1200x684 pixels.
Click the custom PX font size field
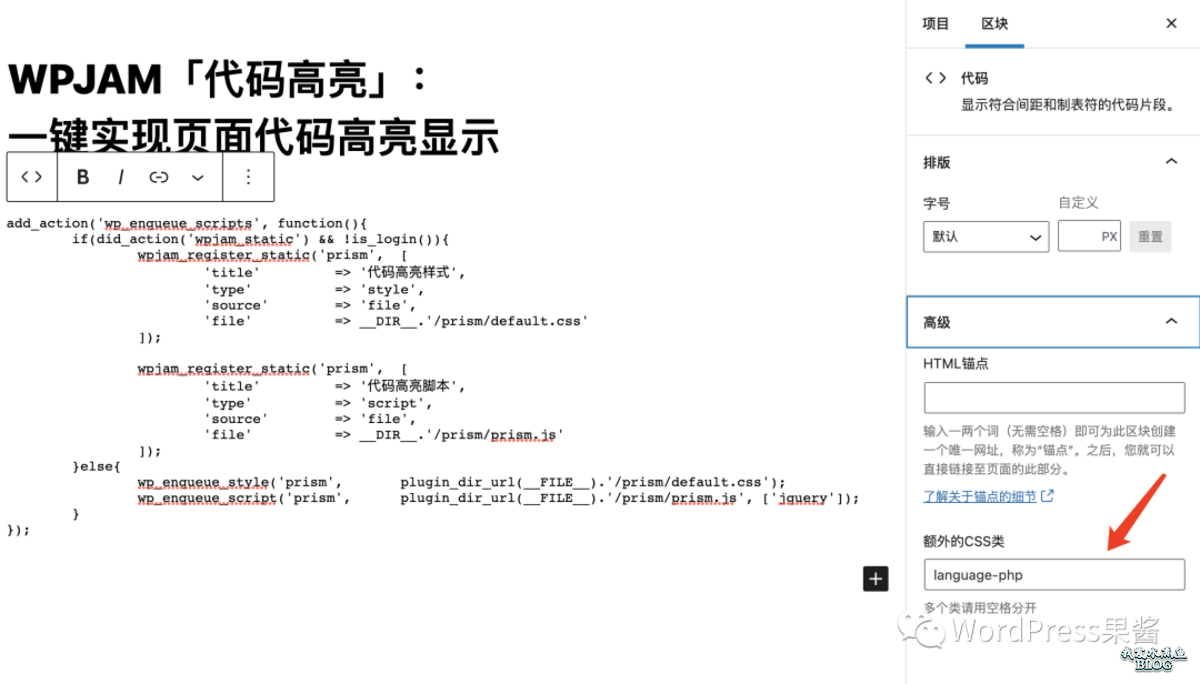pos(1089,236)
